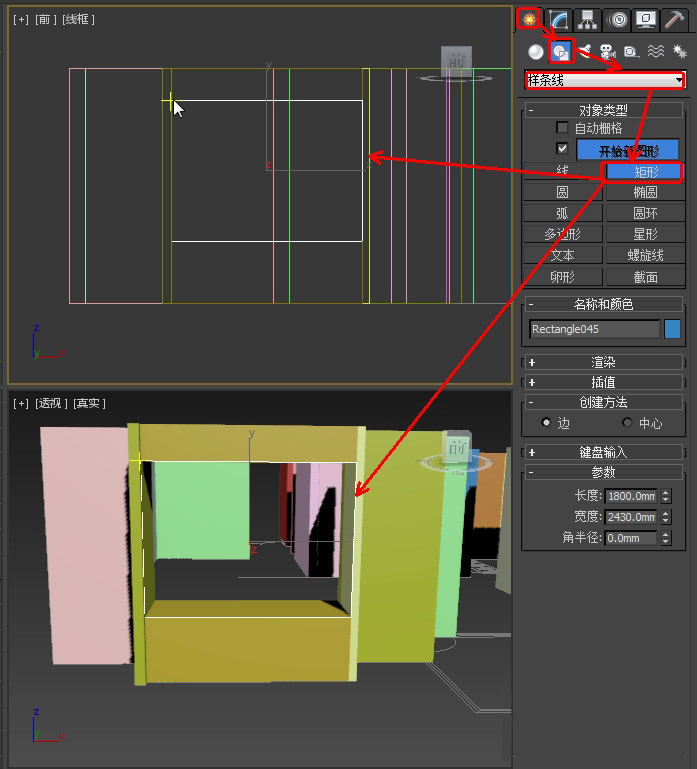Viewport: 697px width, 769px height.
Task: Choose the 弧 arc button
Action: [563, 213]
